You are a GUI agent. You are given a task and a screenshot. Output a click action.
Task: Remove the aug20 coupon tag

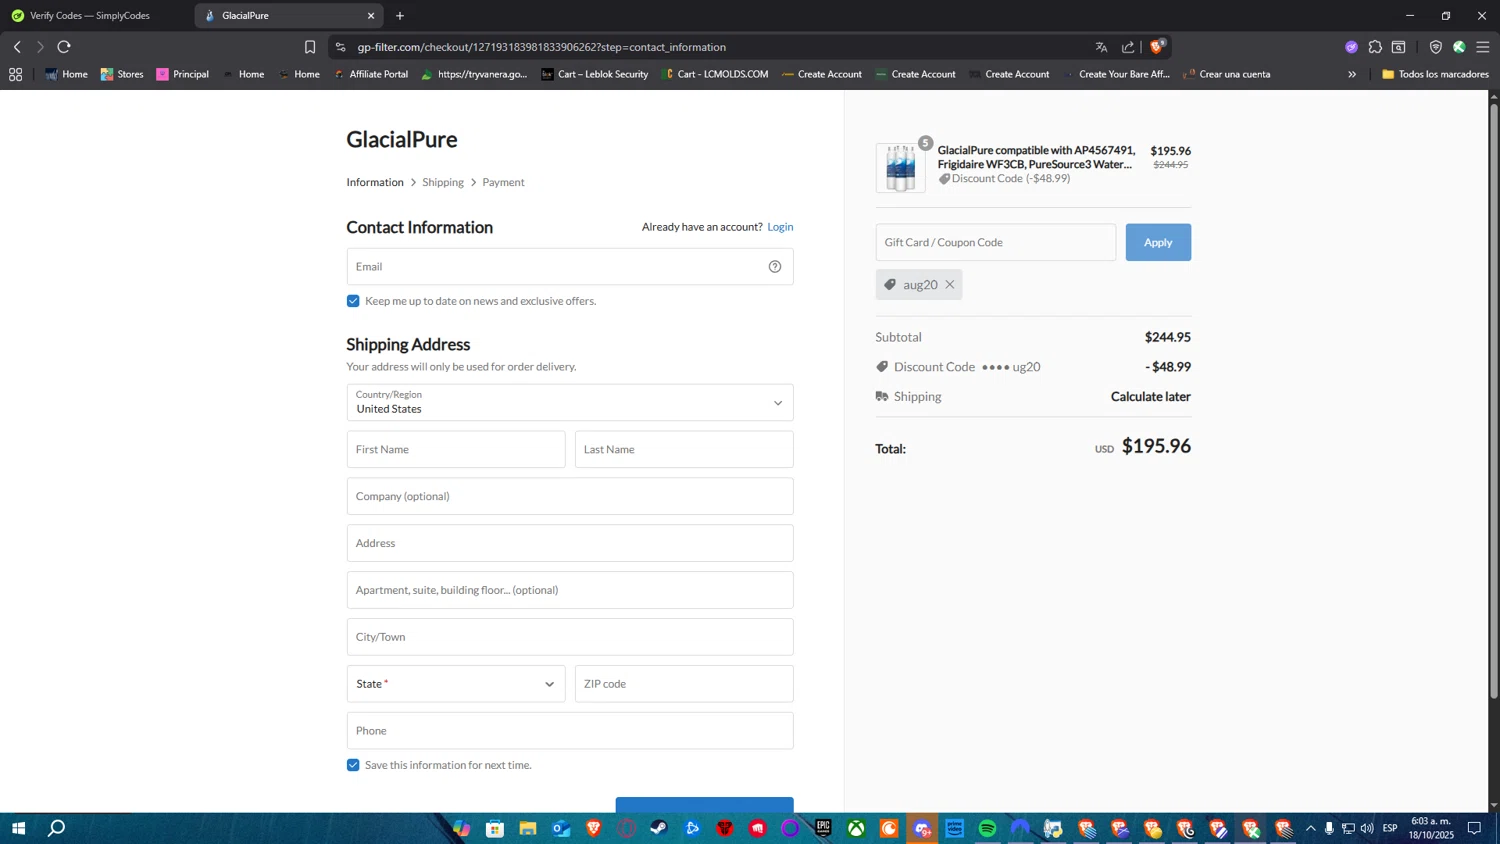coord(950,285)
